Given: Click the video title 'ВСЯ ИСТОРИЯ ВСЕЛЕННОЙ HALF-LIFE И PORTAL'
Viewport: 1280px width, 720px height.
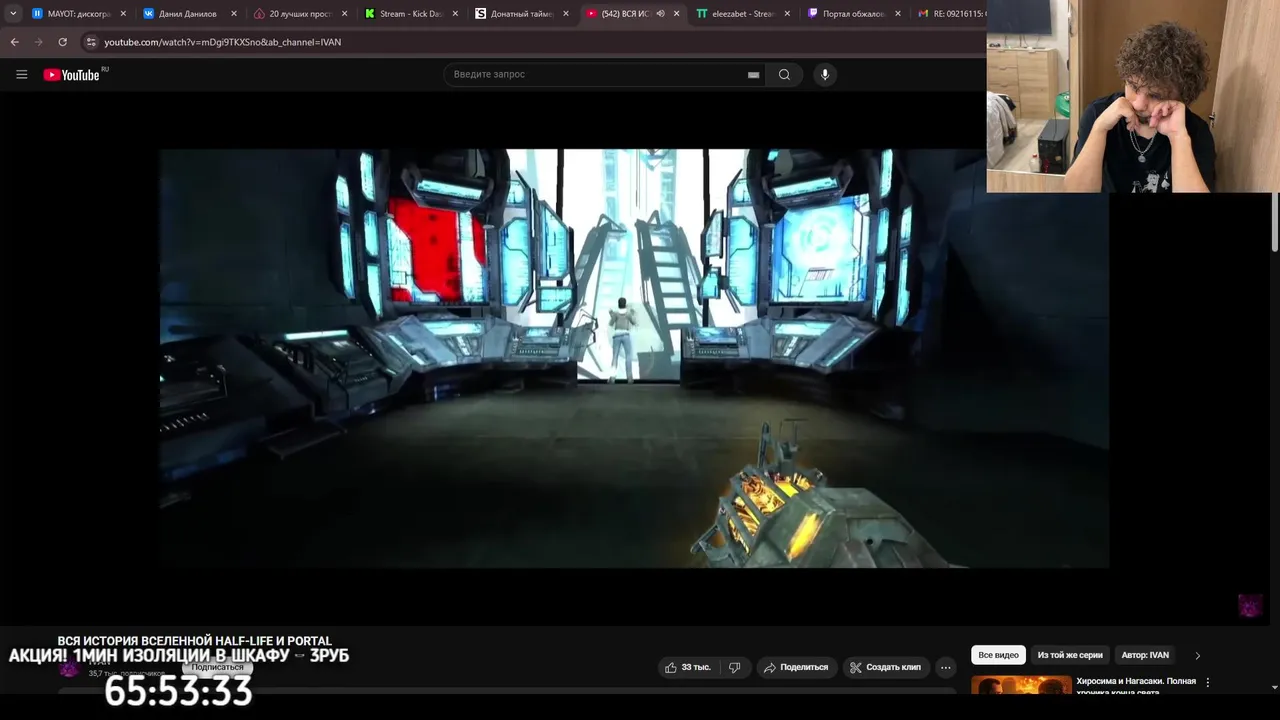Looking at the screenshot, I should (194, 641).
